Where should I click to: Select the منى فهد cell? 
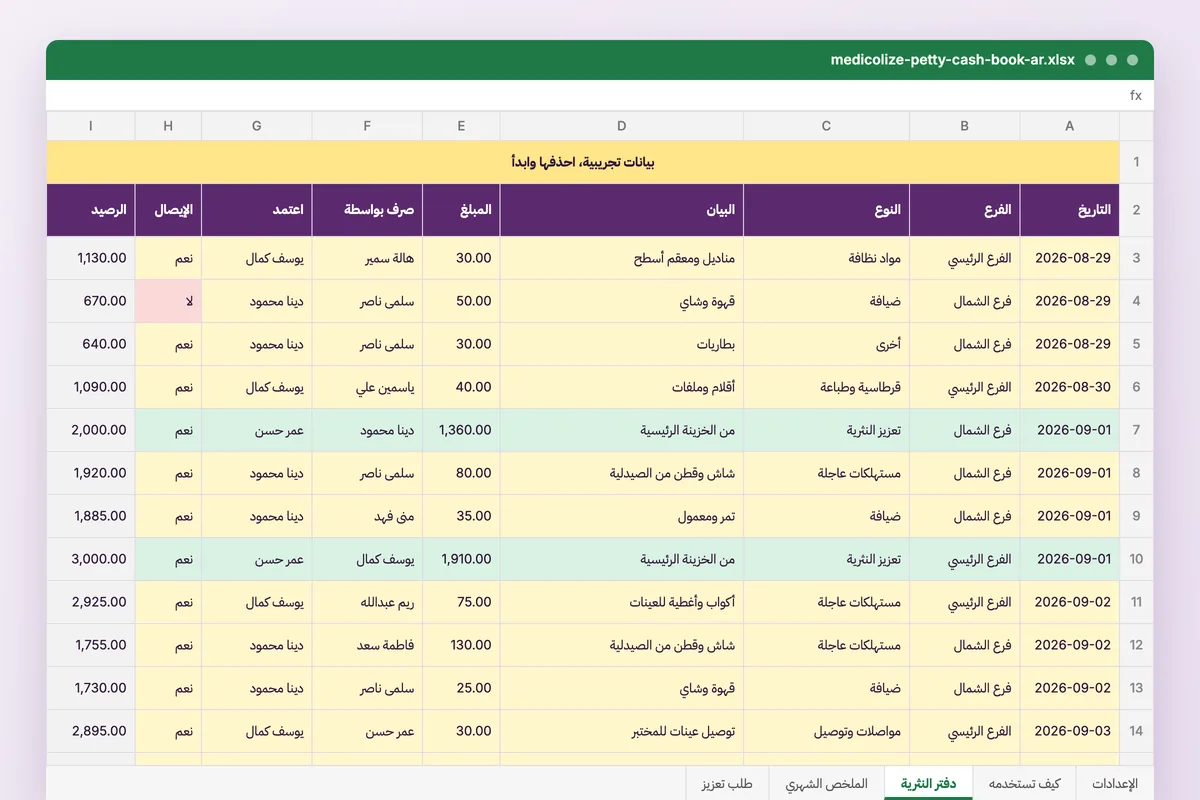point(367,516)
